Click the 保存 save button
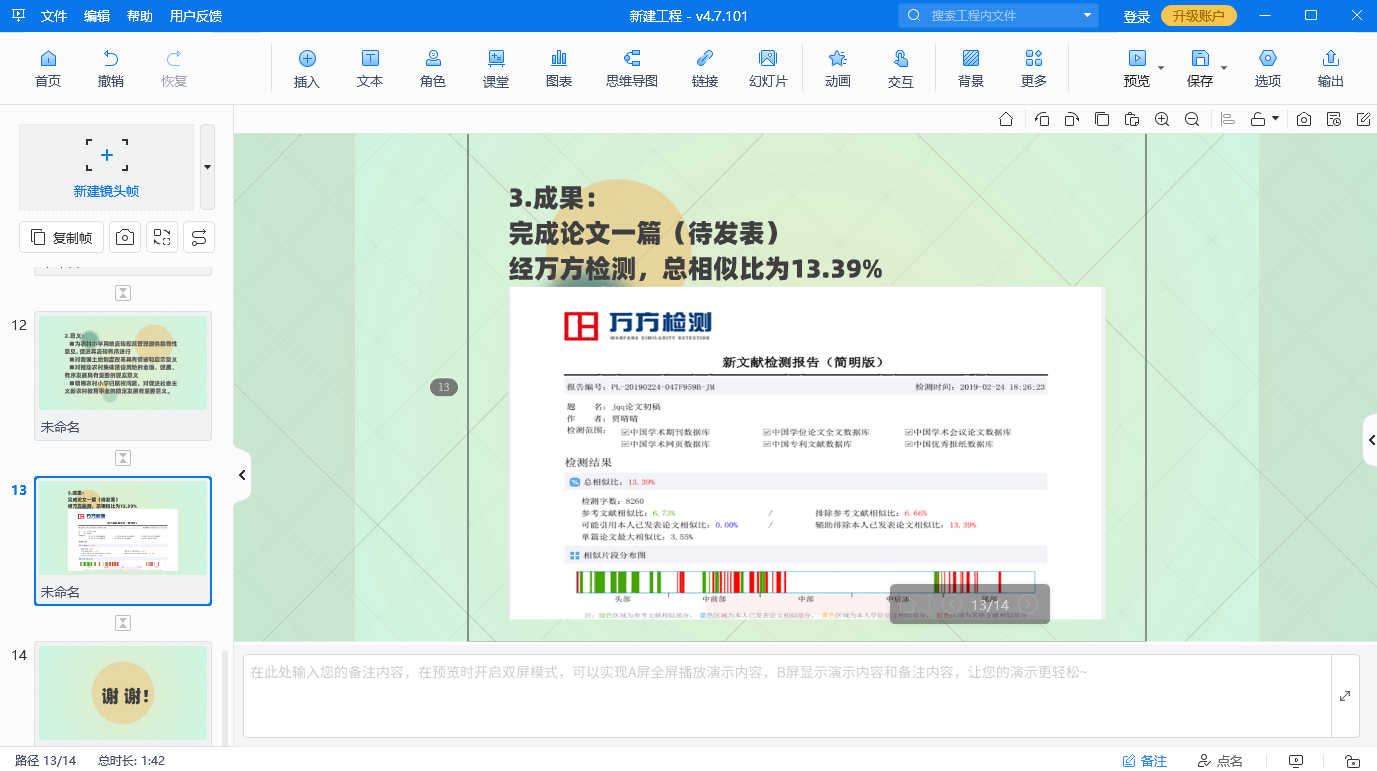This screenshot has height=771, width=1377. [1200, 68]
